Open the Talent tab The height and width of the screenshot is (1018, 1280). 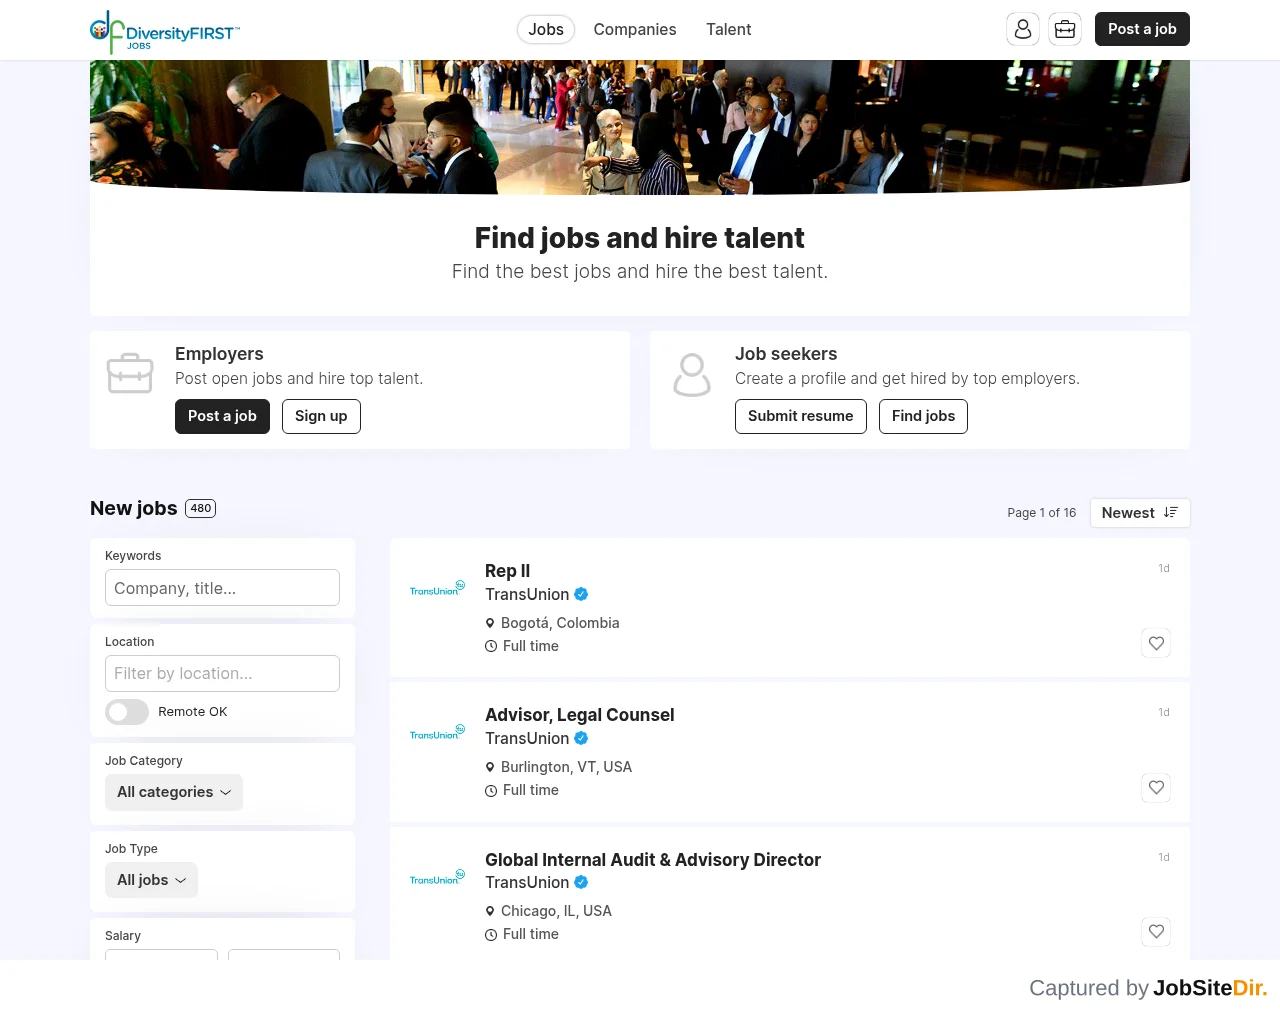729,29
